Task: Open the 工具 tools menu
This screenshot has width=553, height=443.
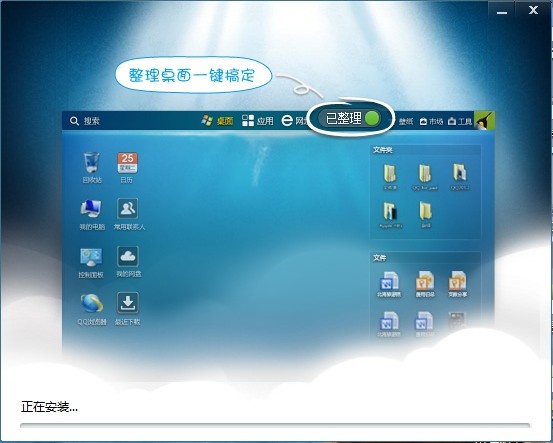Action: coord(460,121)
